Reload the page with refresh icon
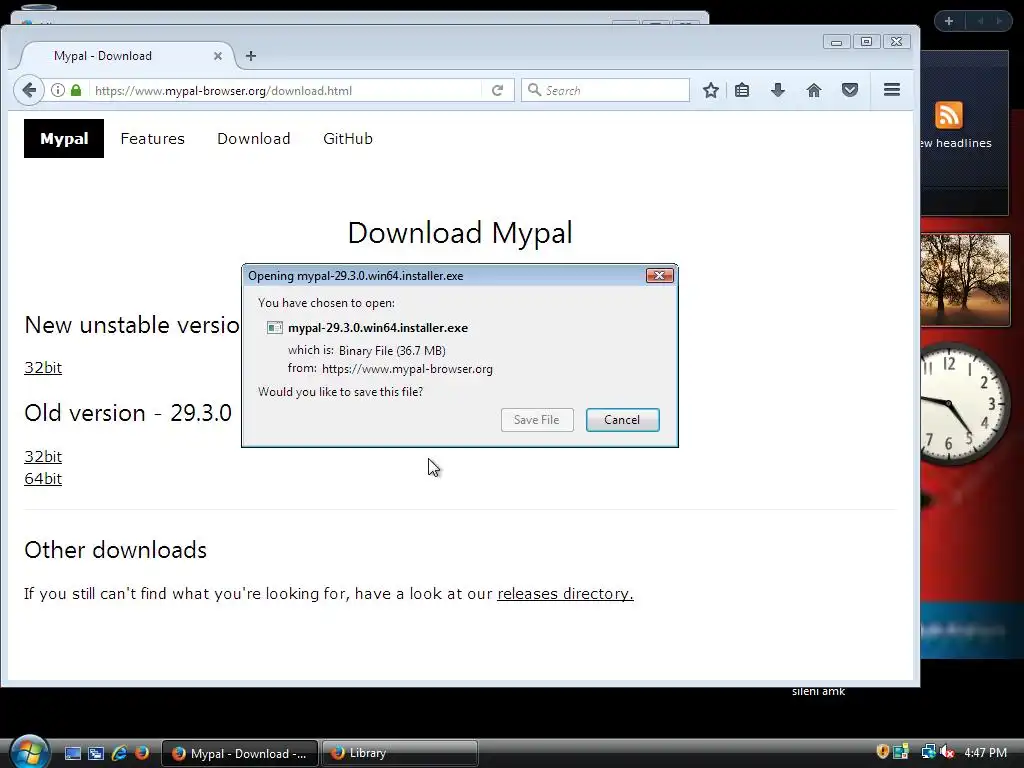Image resolution: width=1024 pixels, height=768 pixels. (x=498, y=90)
